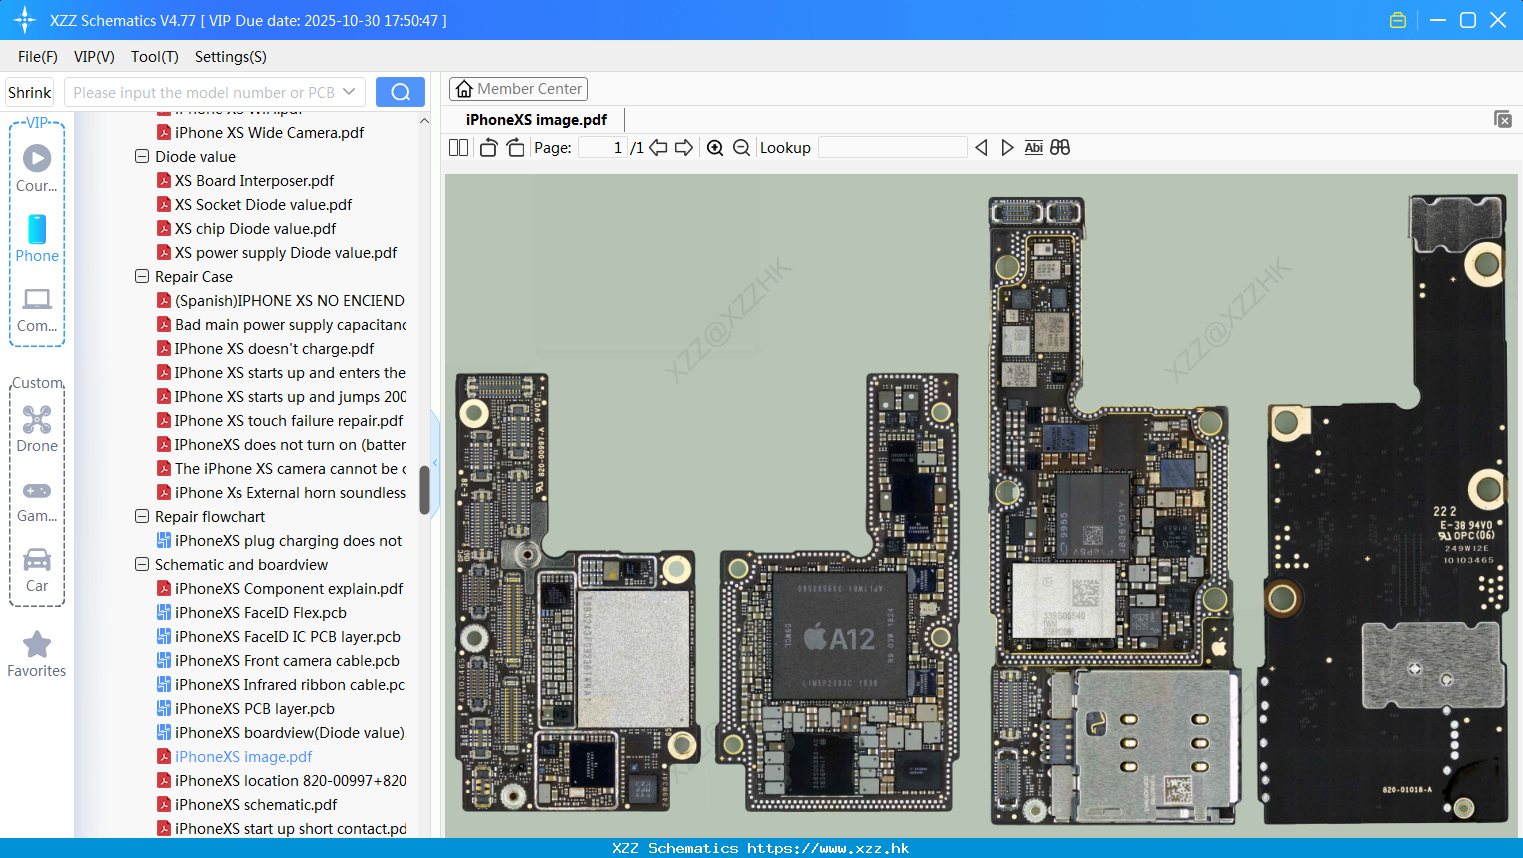Open the Drone category
The width and height of the screenshot is (1523, 858).
pyautogui.click(x=37, y=429)
